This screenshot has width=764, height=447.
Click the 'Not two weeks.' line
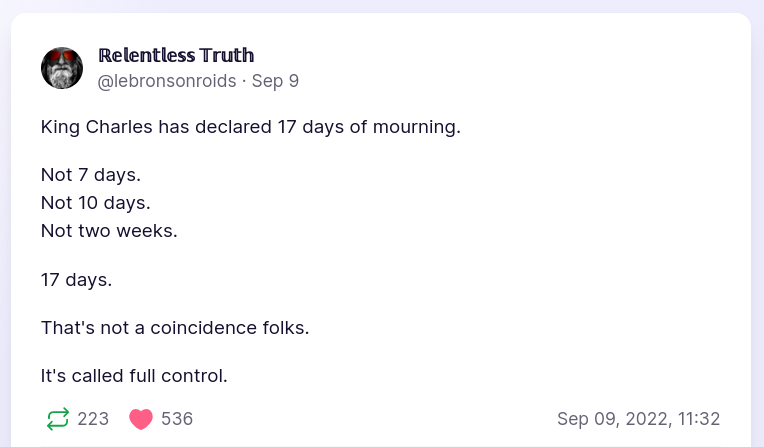coord(109,231)
